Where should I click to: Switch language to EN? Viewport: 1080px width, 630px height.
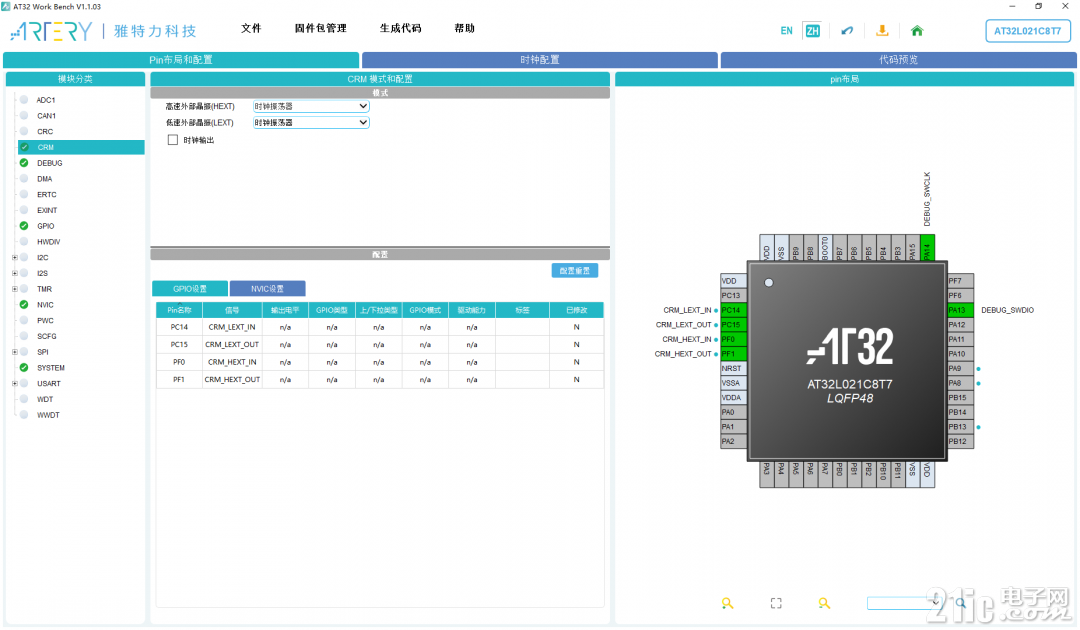click(x=786, y=31)
